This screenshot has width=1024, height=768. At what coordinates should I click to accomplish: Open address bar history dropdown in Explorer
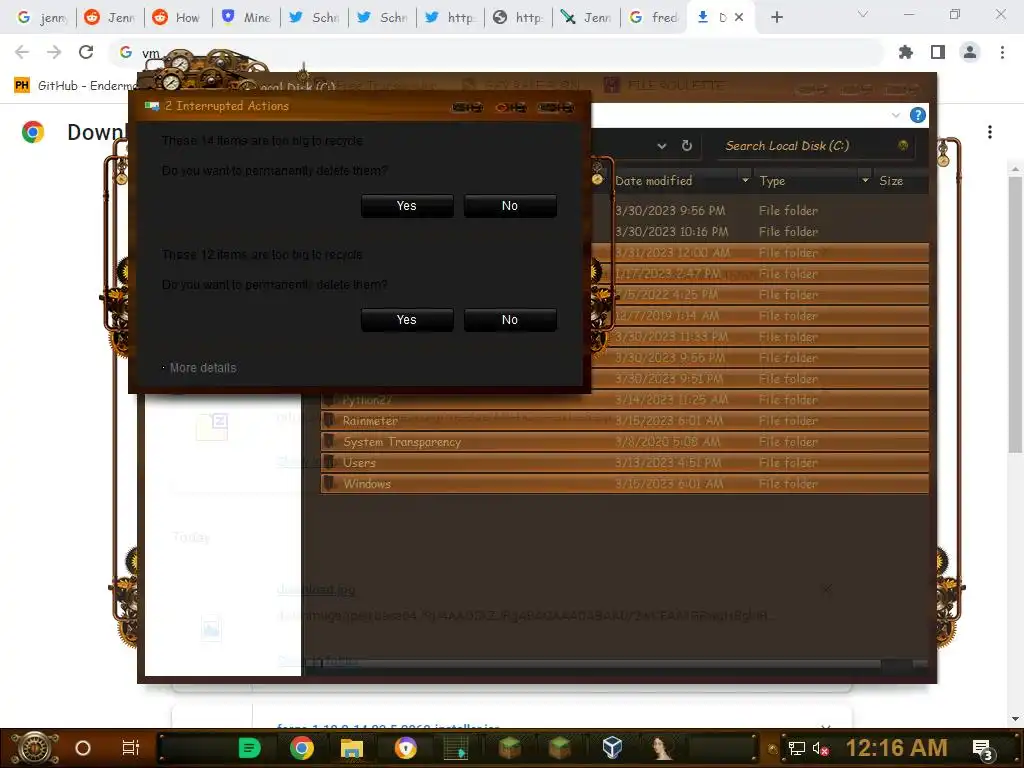click(x=662, y=146)
